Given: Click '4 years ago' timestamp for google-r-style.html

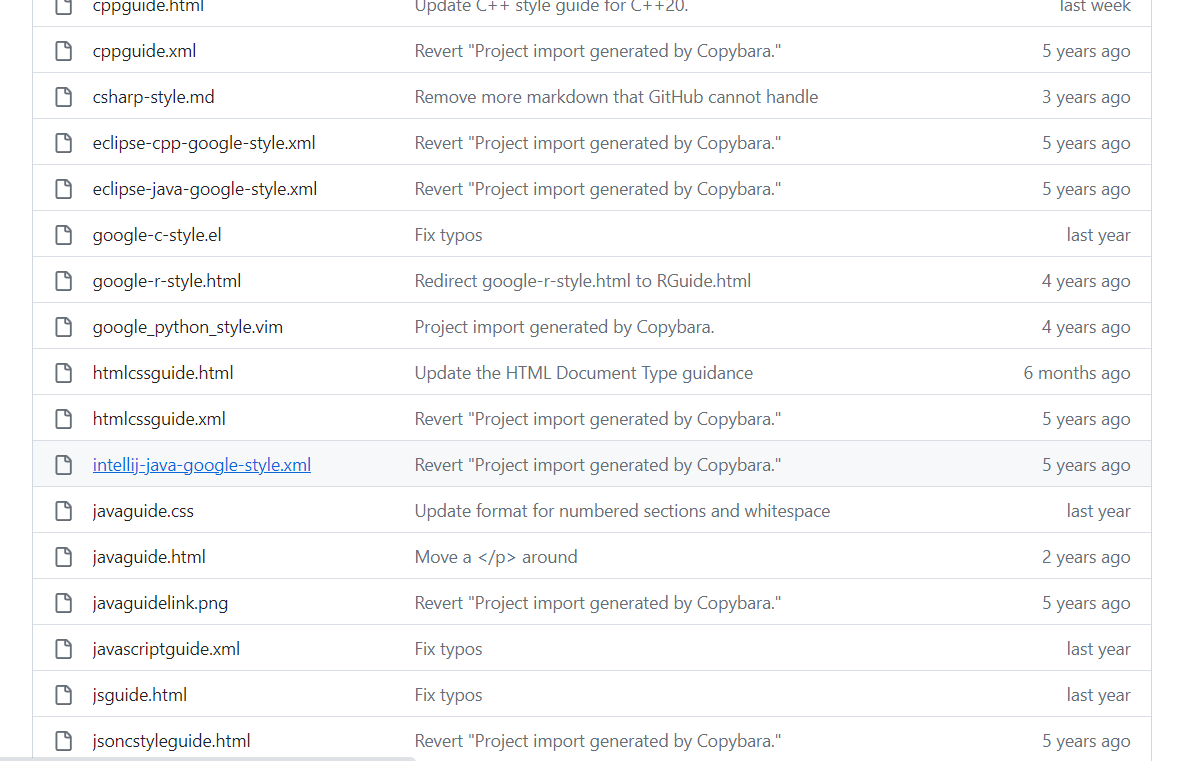Looking at the screenshot, I should pos(1086,281).
